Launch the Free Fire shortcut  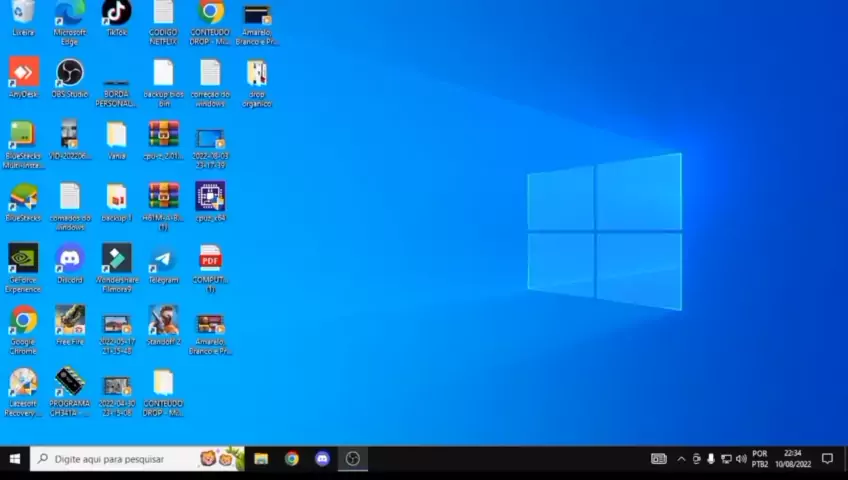click(70, 325)
